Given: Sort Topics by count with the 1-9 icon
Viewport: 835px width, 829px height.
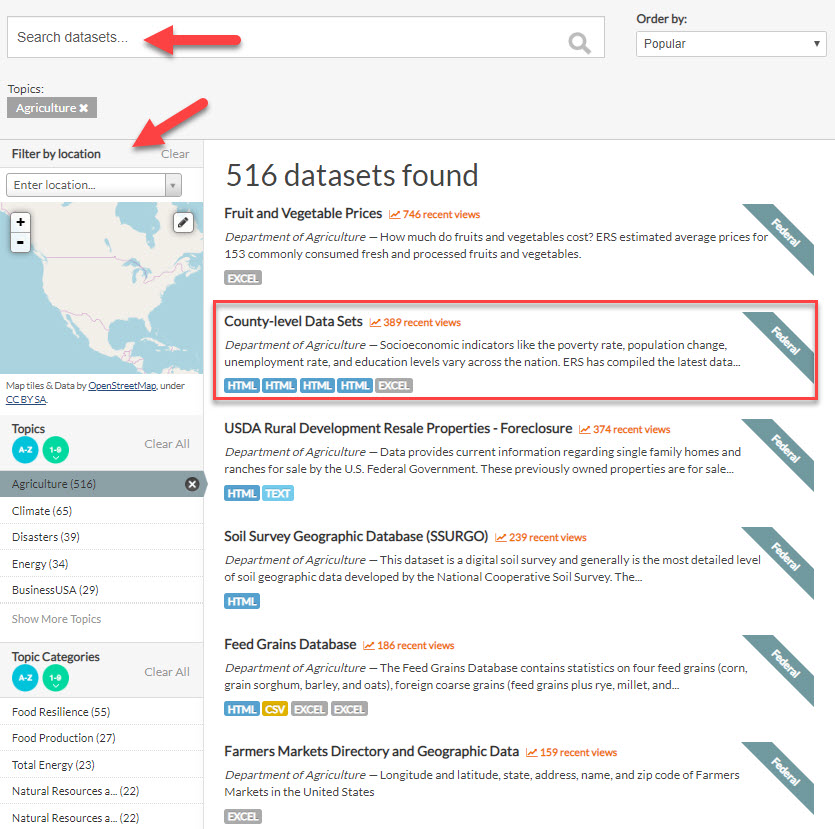Looking at the screenshot, I should pyautogui.click(x=55, y=450).
